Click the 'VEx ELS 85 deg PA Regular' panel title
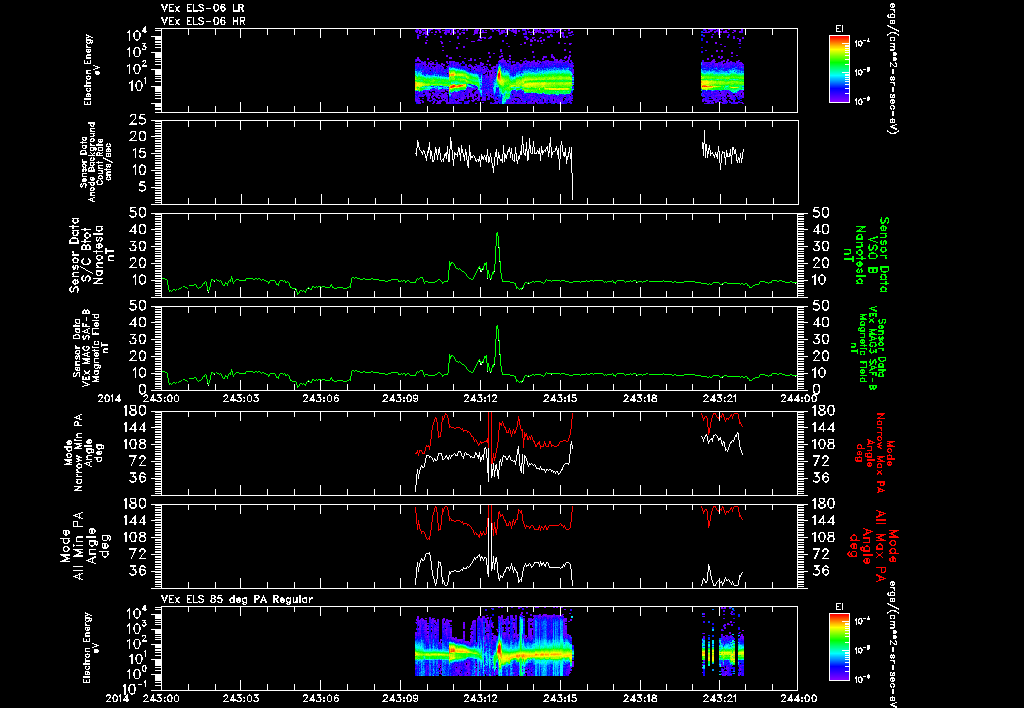1024x708 pixels. pos(237,599)
